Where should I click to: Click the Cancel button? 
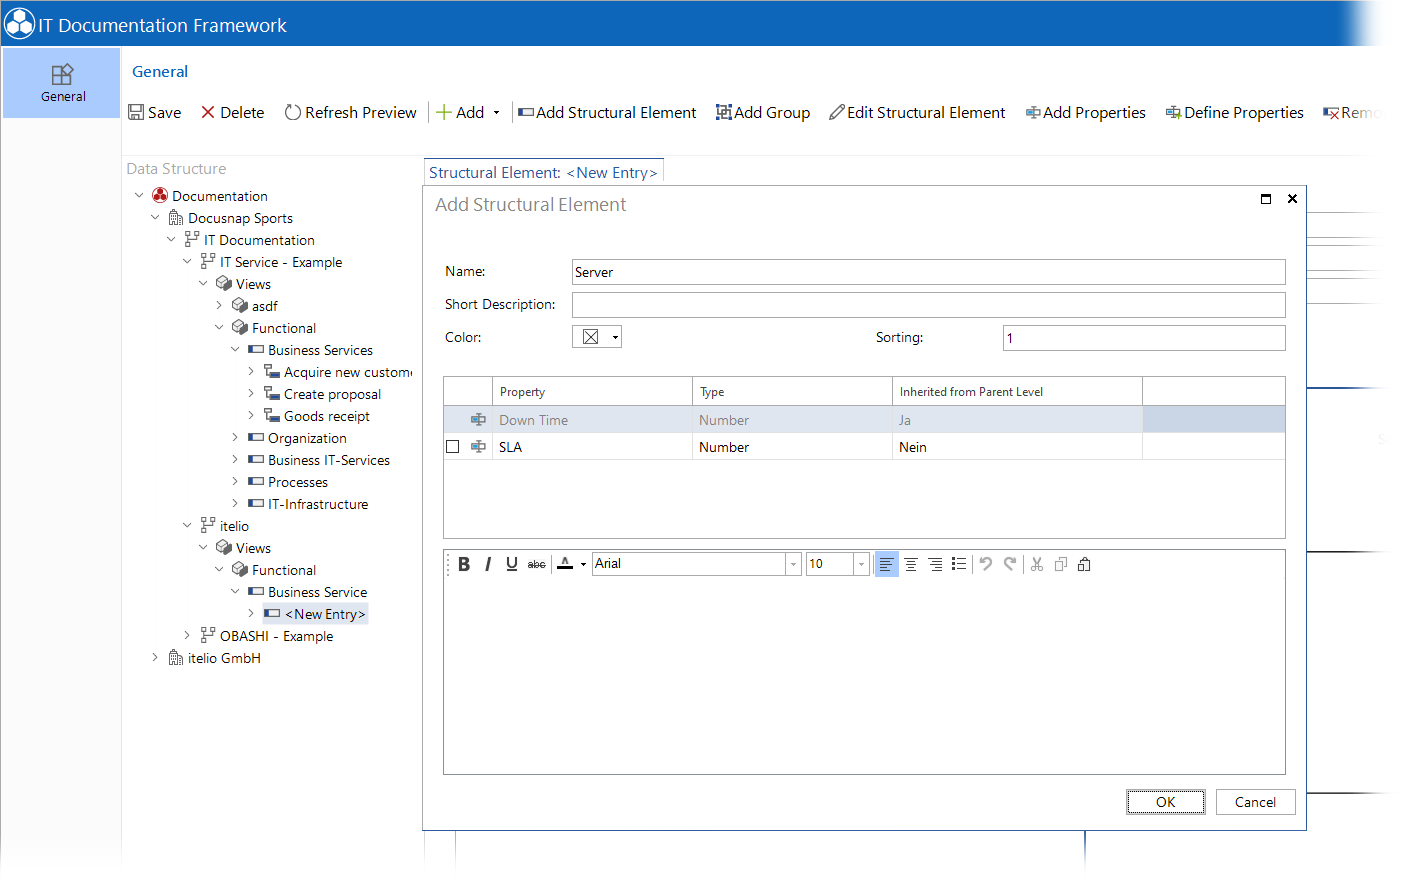click(1255, 802)
